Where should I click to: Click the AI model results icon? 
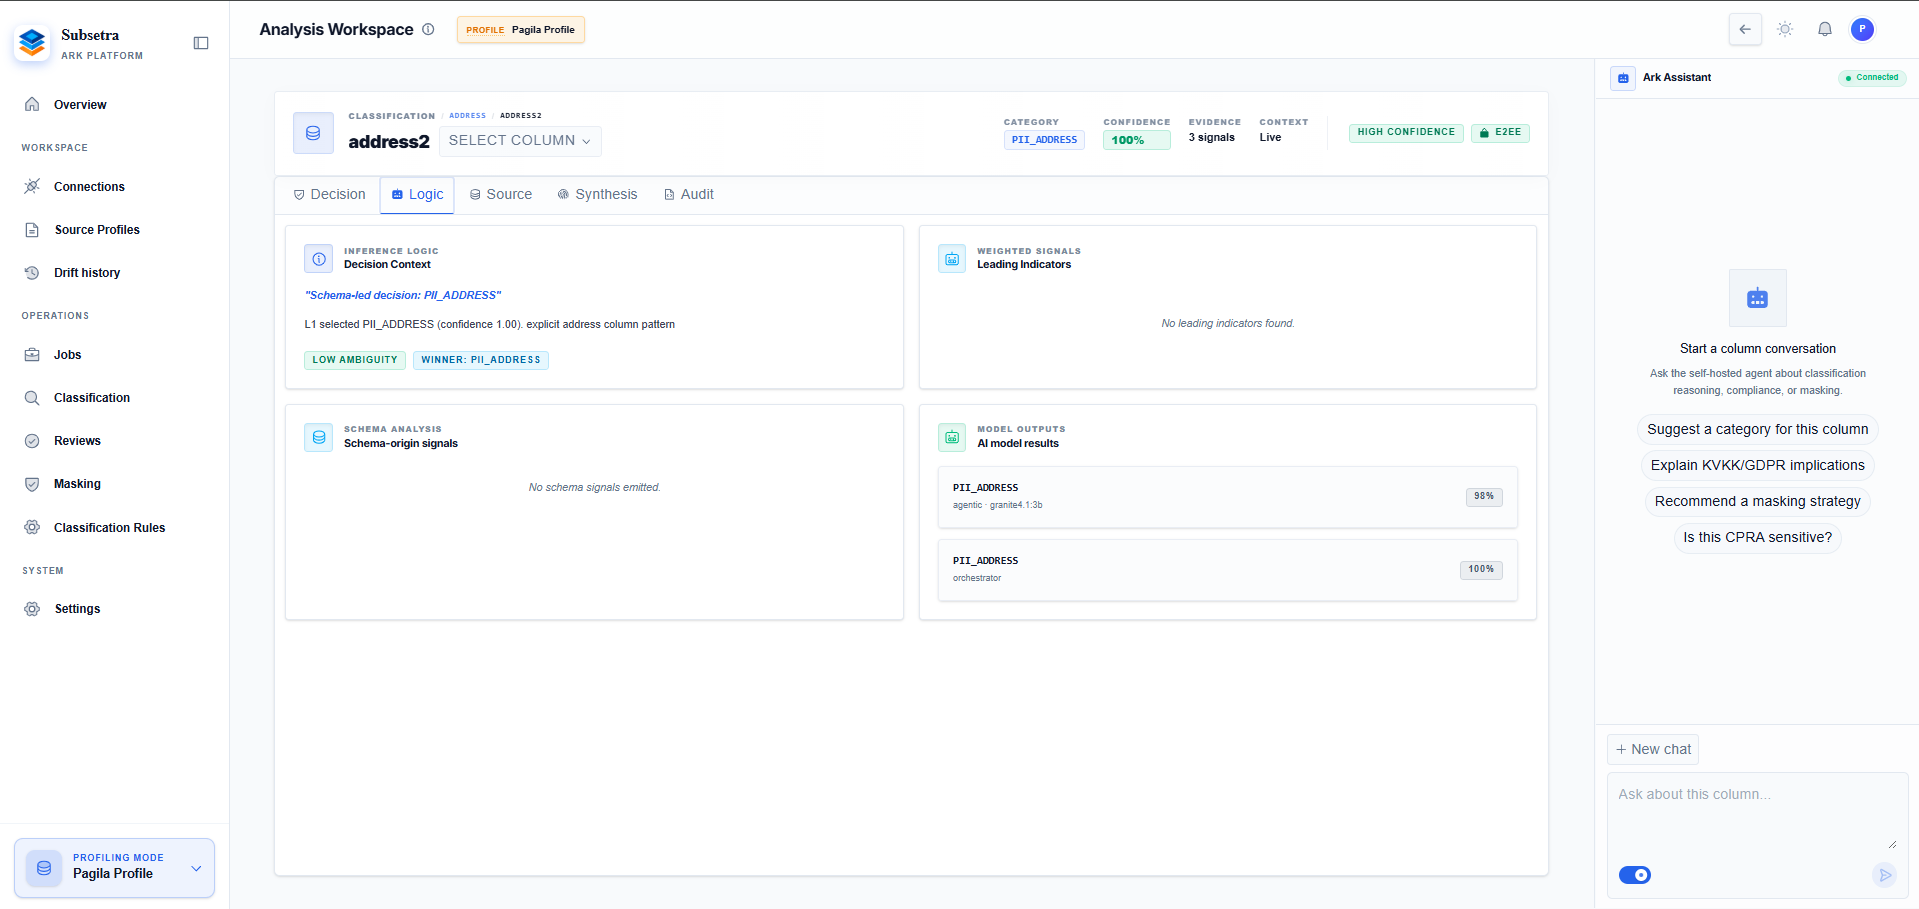(x=952, y=437)
